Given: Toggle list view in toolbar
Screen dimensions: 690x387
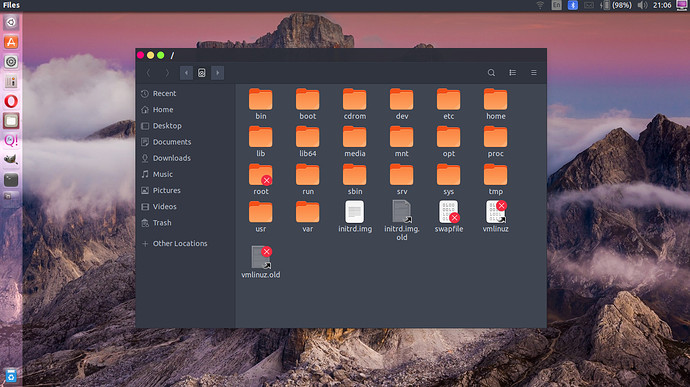Looking at the screenshot, I should [x=513, y=73].
